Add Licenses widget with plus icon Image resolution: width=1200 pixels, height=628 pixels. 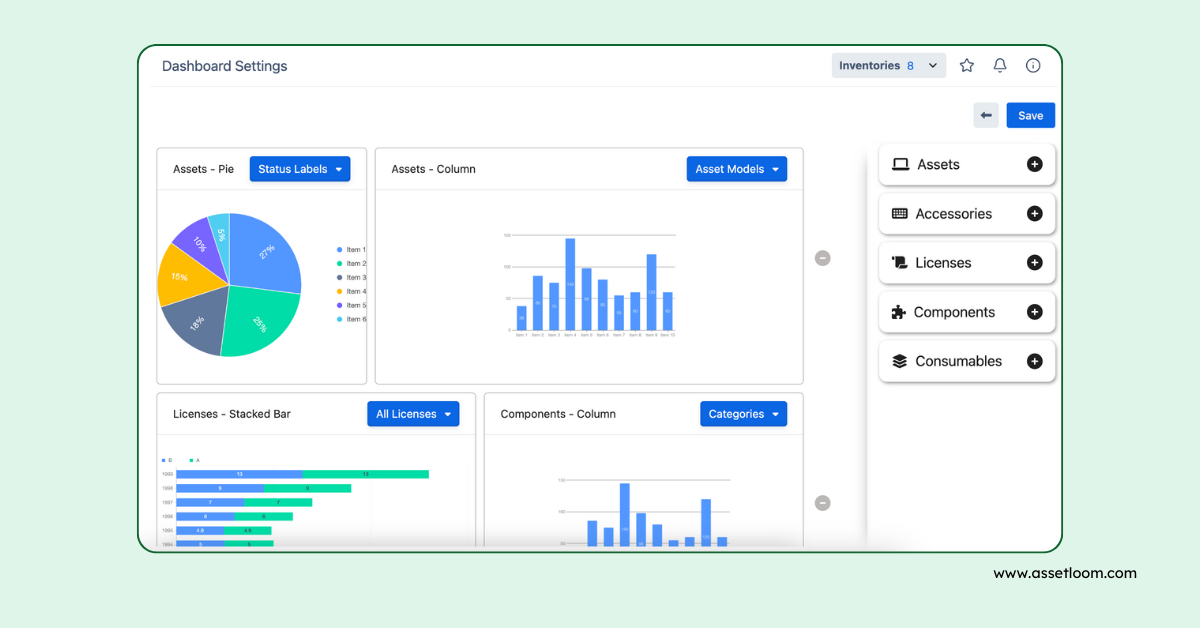1034,262
